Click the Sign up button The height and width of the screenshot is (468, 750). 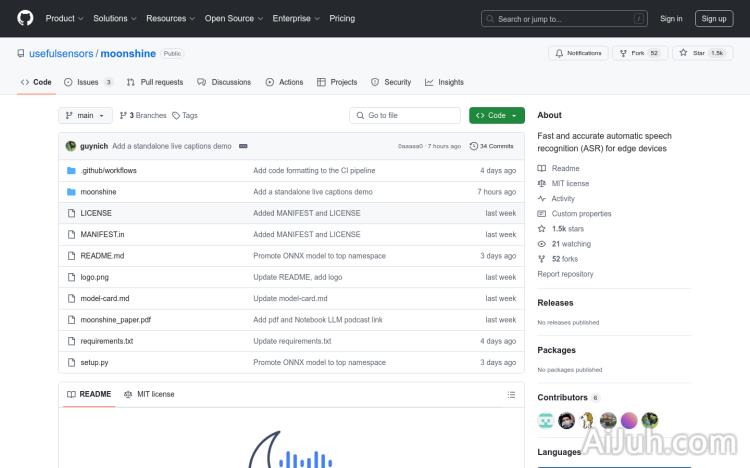714,18
